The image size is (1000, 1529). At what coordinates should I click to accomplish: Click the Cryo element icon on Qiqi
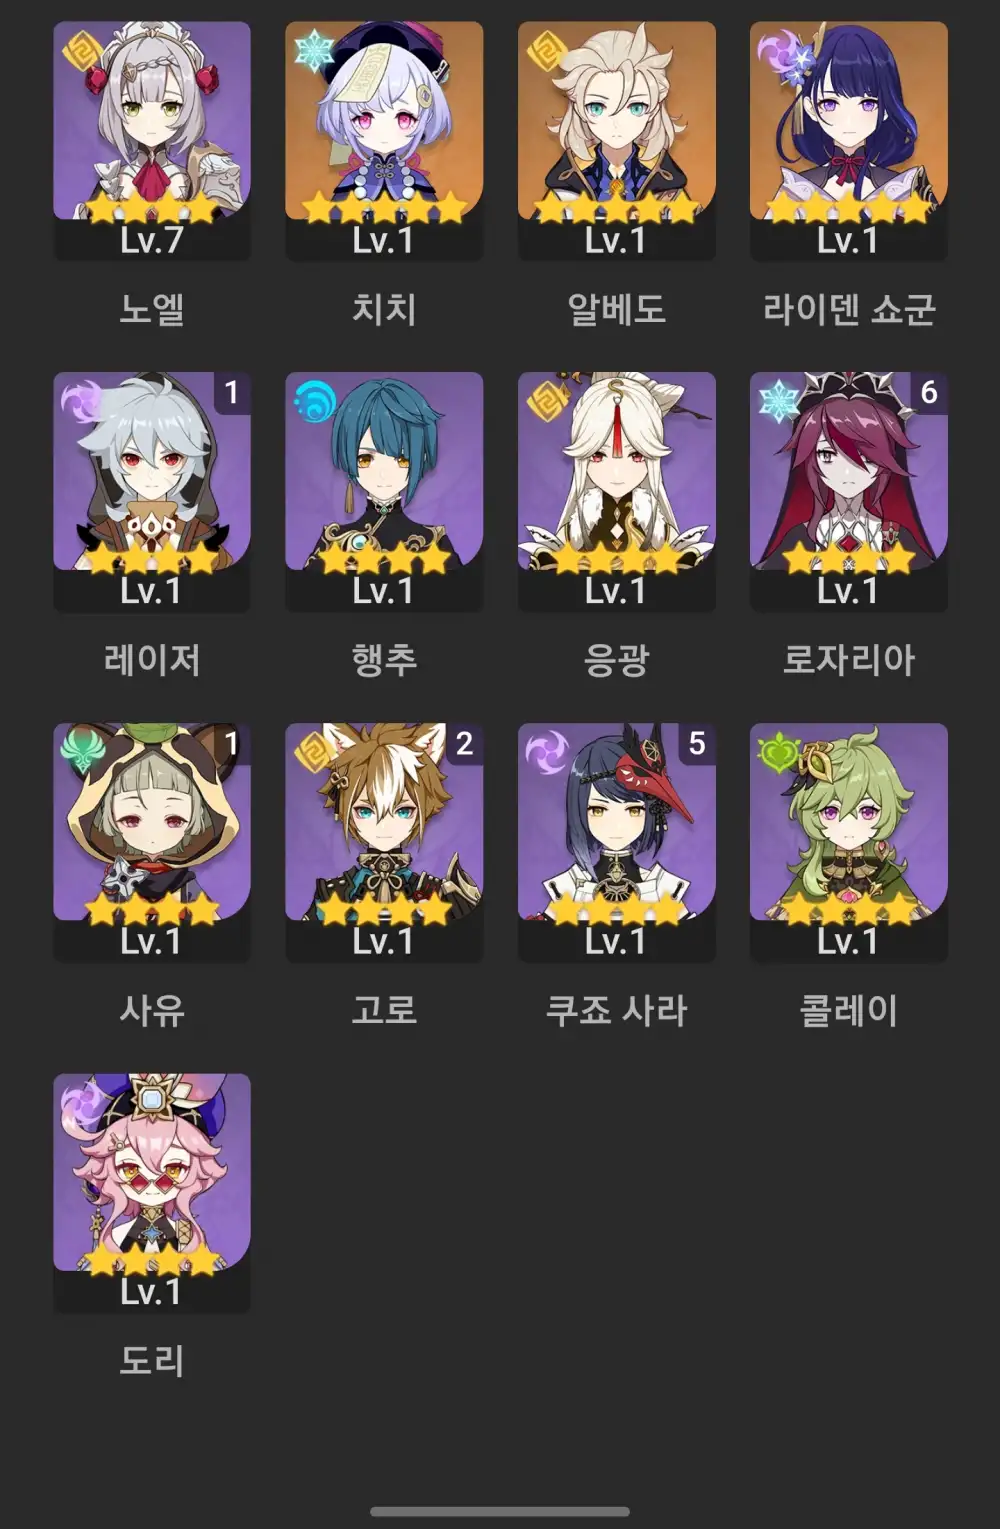coord(314,50)
